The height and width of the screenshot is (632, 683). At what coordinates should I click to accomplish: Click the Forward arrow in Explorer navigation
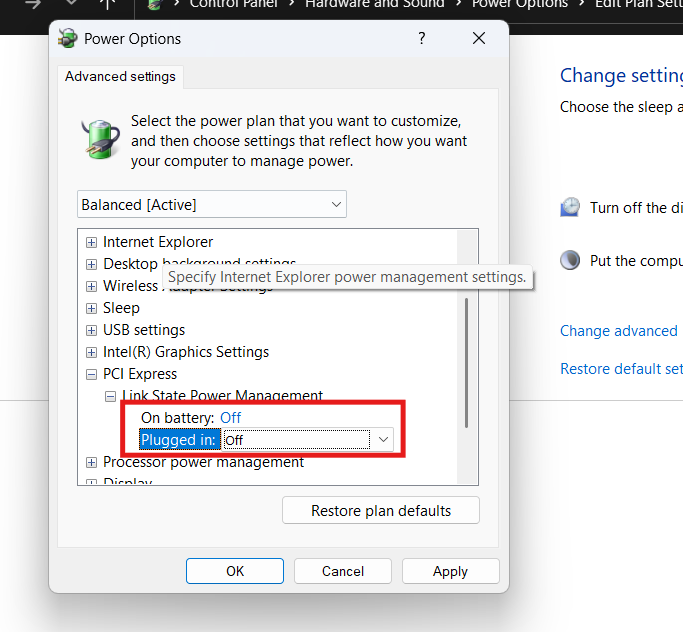coord(33,4)
